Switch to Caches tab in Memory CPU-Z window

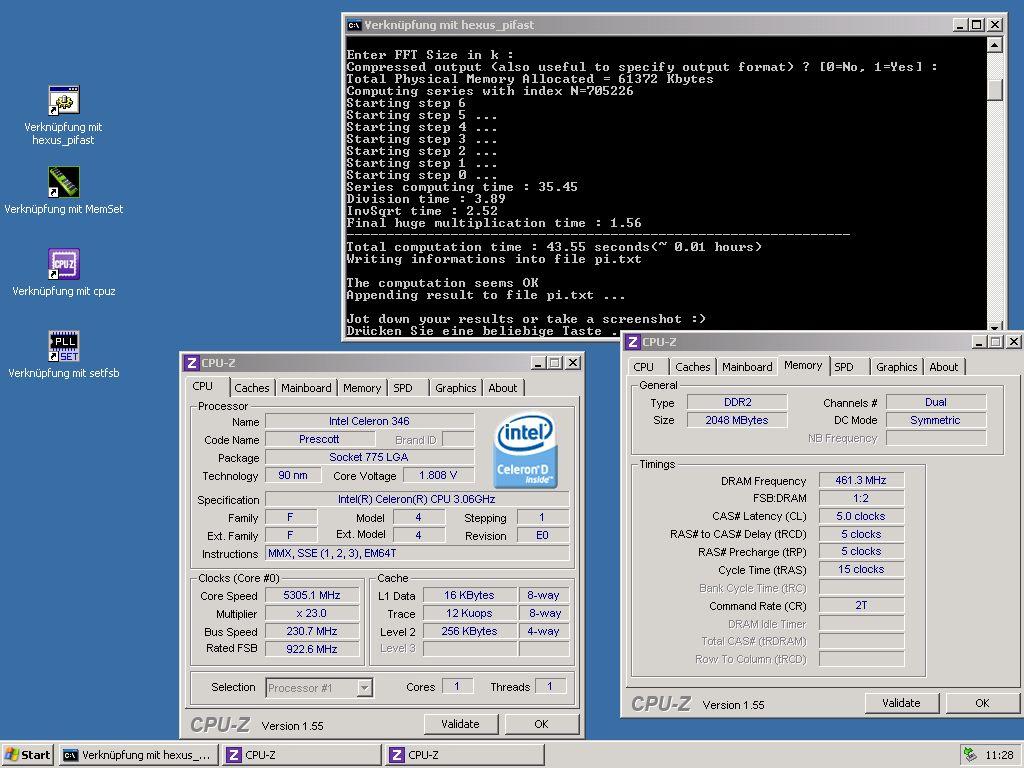pyautogui.click(x=692, y=367)
